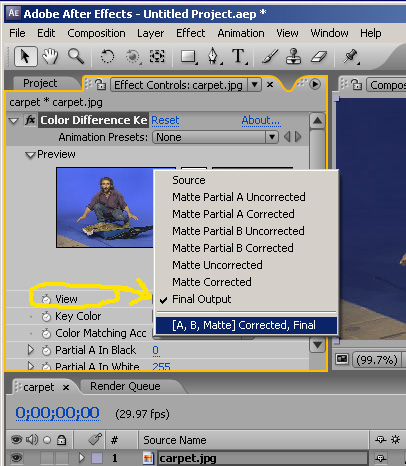The width and height of the screenshot is (406, 466).
Task: Toggle View property stopwatch
Action: click(46, 299)
